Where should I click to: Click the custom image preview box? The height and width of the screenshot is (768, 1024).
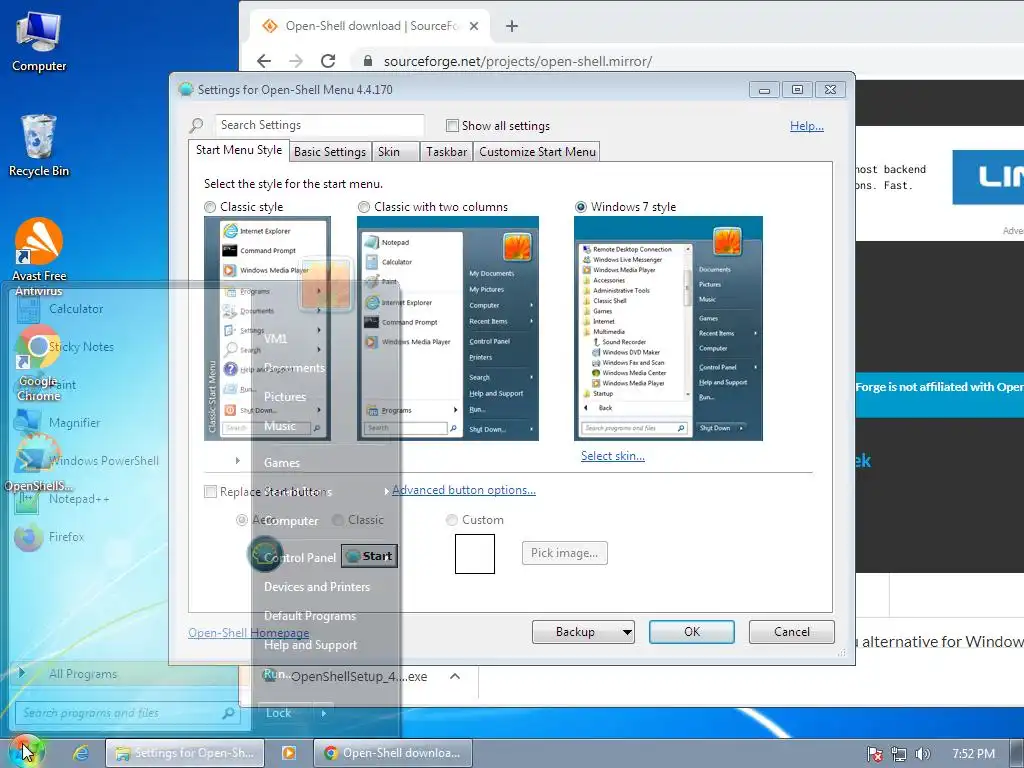pos(475,554)
